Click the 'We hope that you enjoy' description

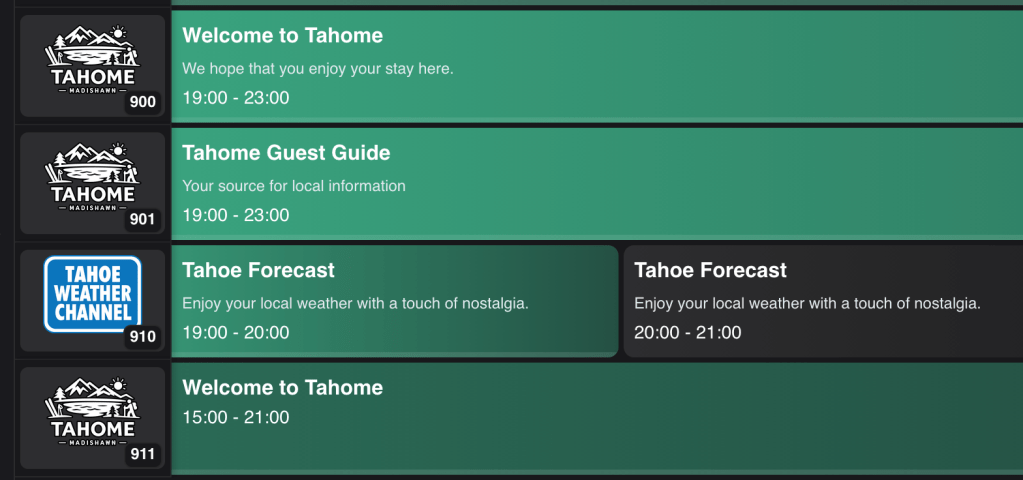tap(318, 69)
